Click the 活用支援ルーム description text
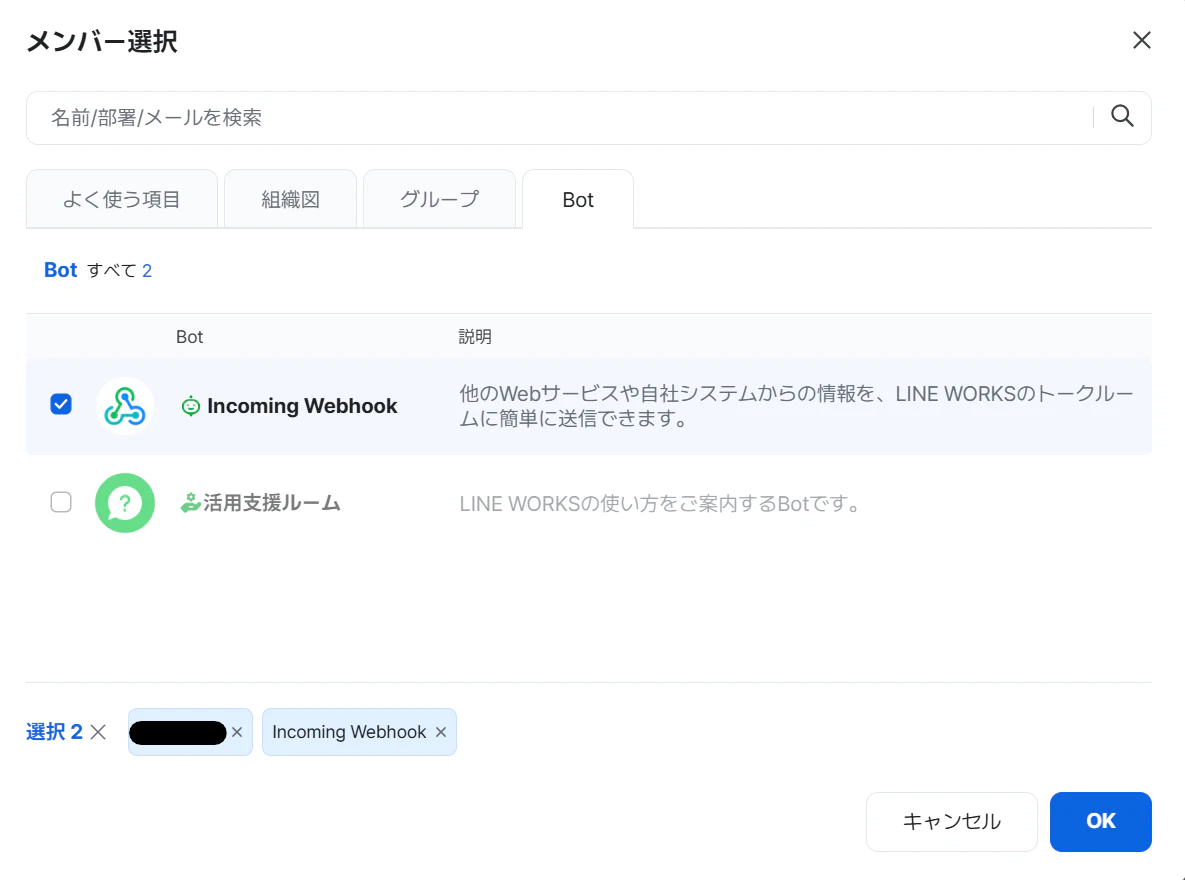 [662, 504]
